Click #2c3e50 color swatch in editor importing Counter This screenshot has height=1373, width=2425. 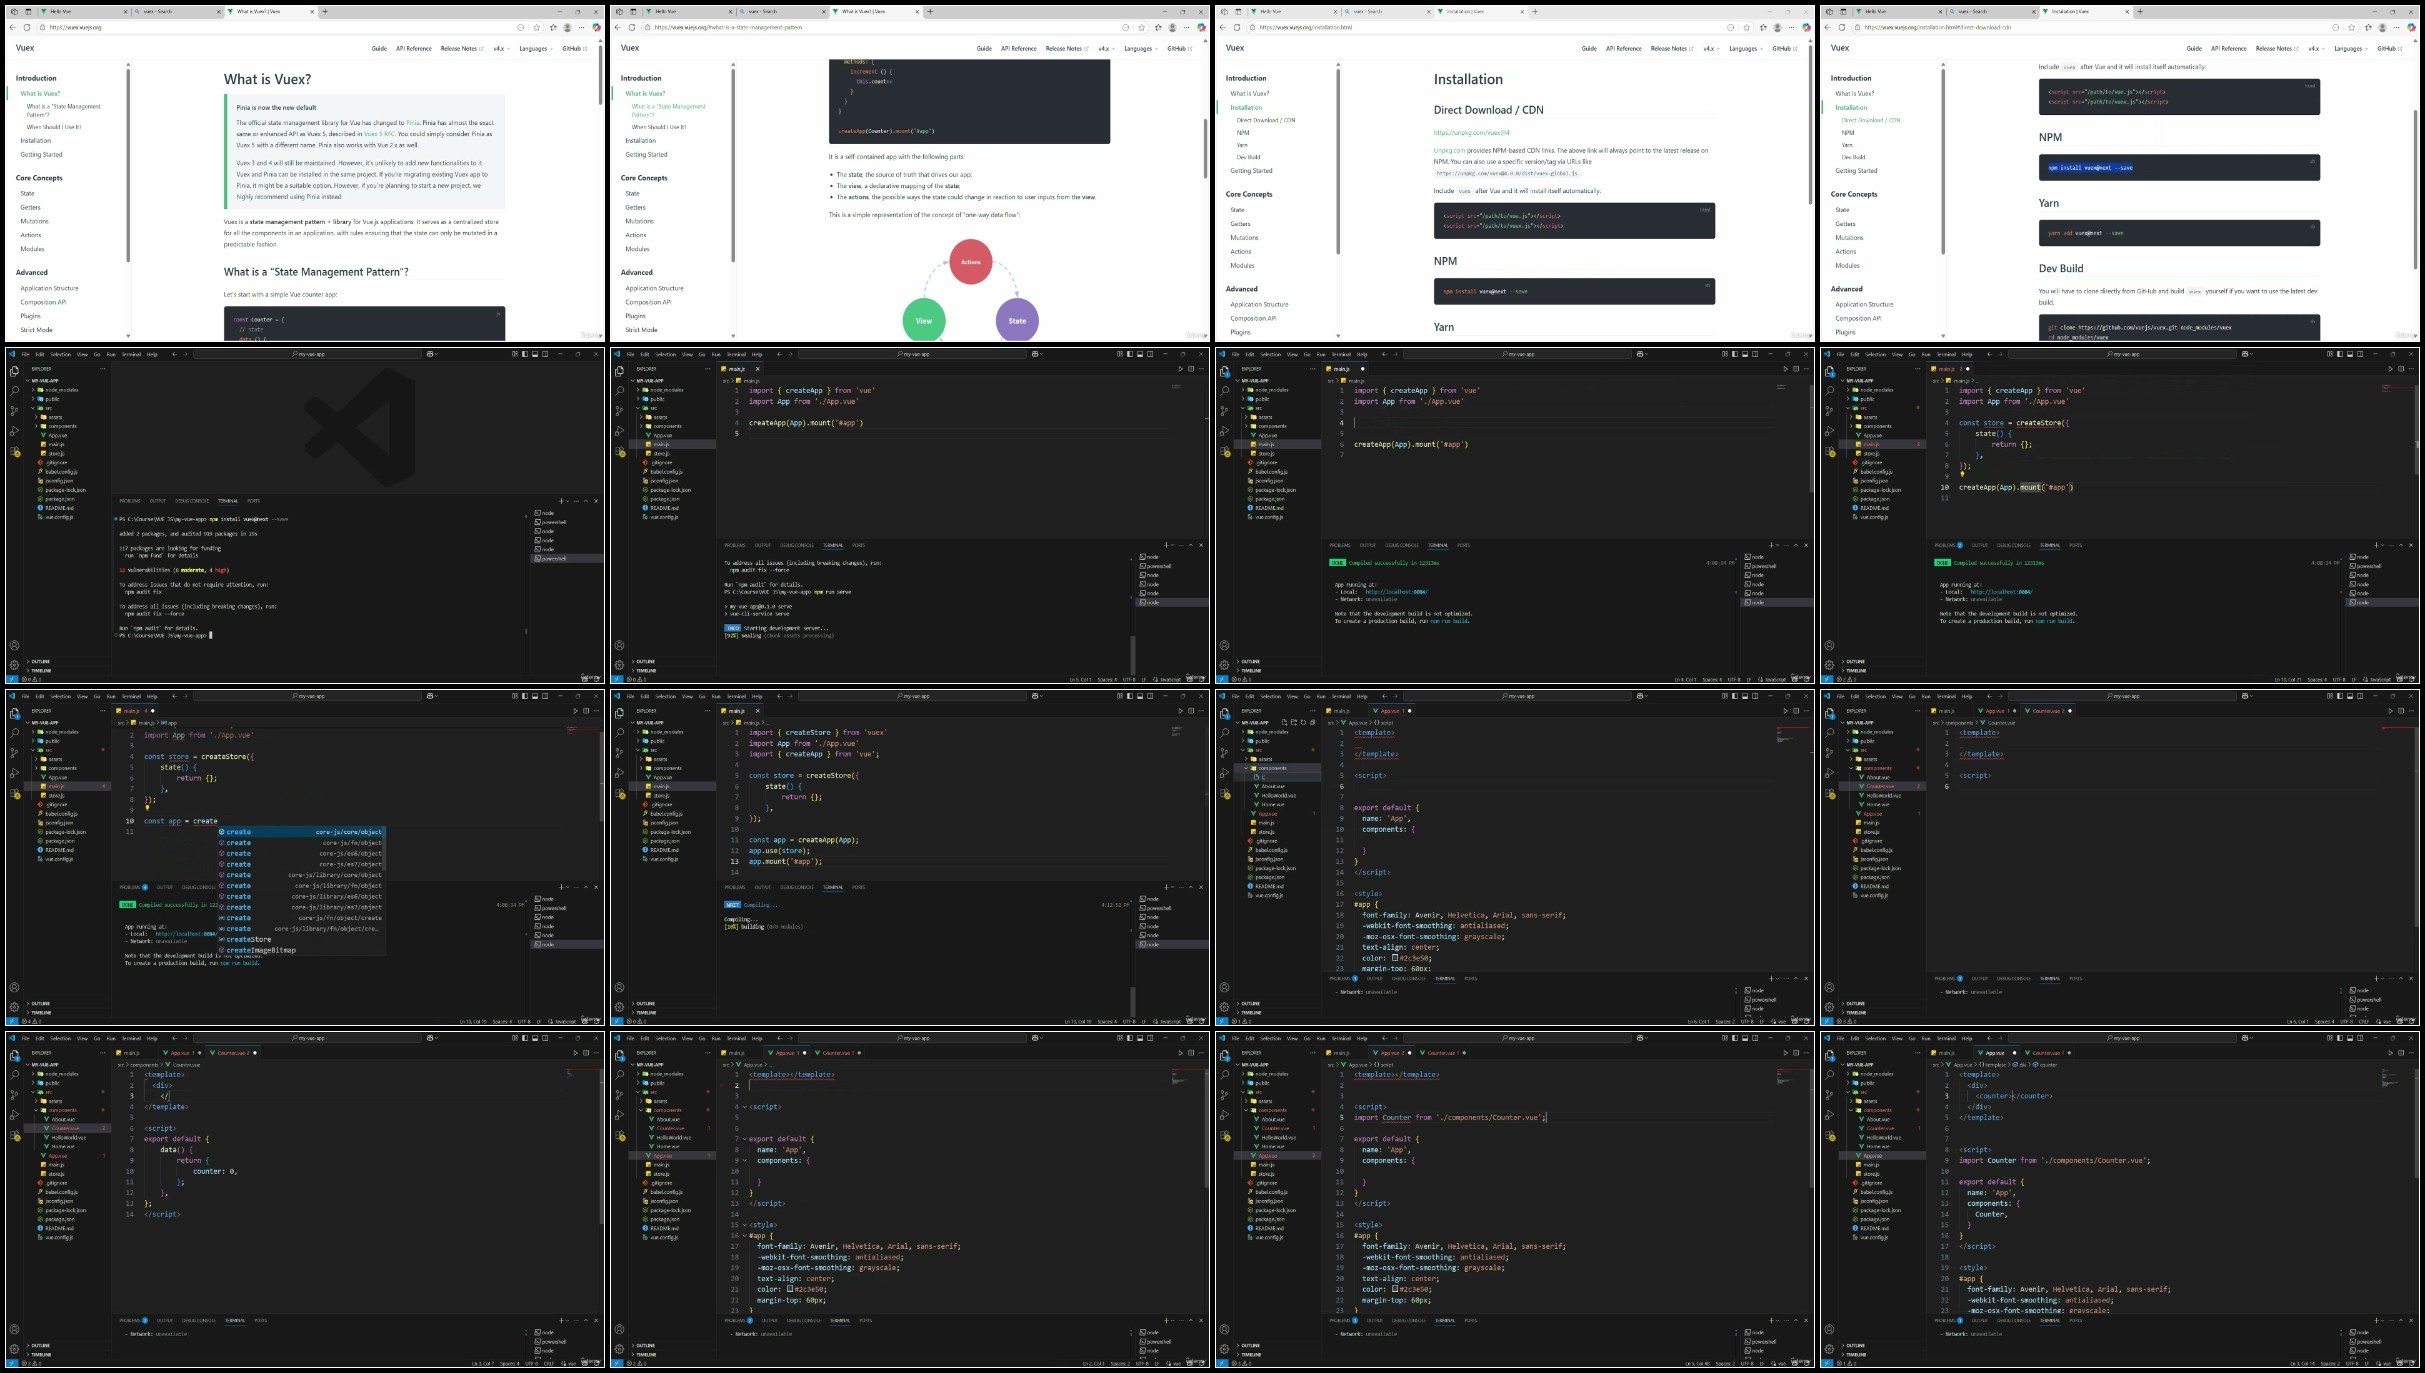(x=1395, y=1289)
